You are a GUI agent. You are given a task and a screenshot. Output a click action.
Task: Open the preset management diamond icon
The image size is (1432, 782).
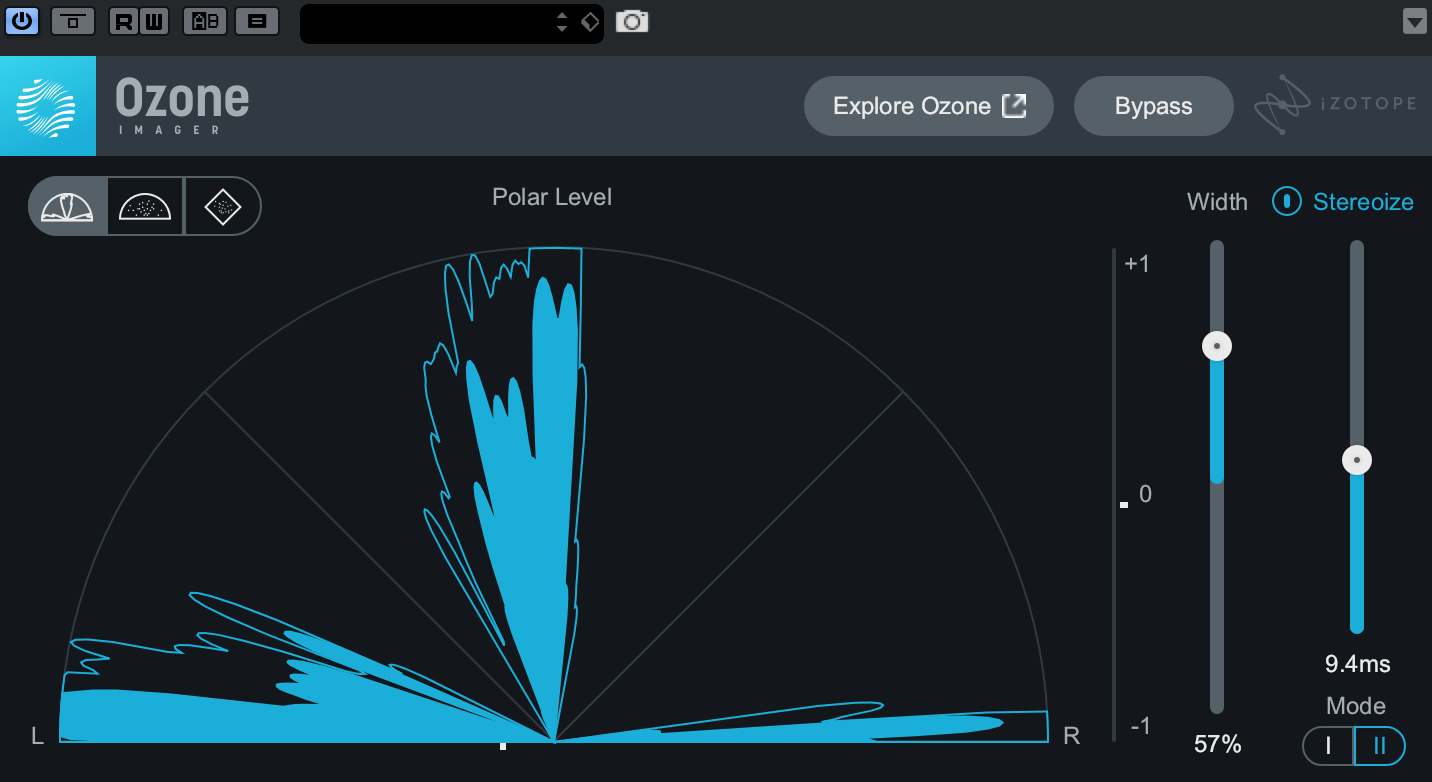pos(590,21)
